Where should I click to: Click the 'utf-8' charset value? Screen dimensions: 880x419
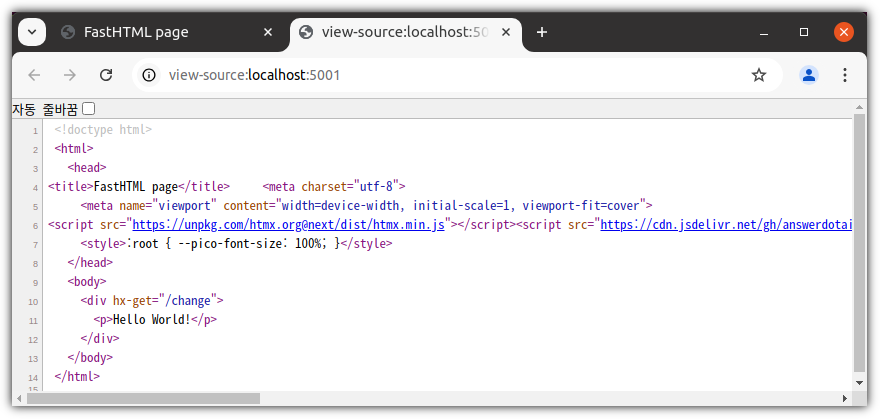point(376,186)
